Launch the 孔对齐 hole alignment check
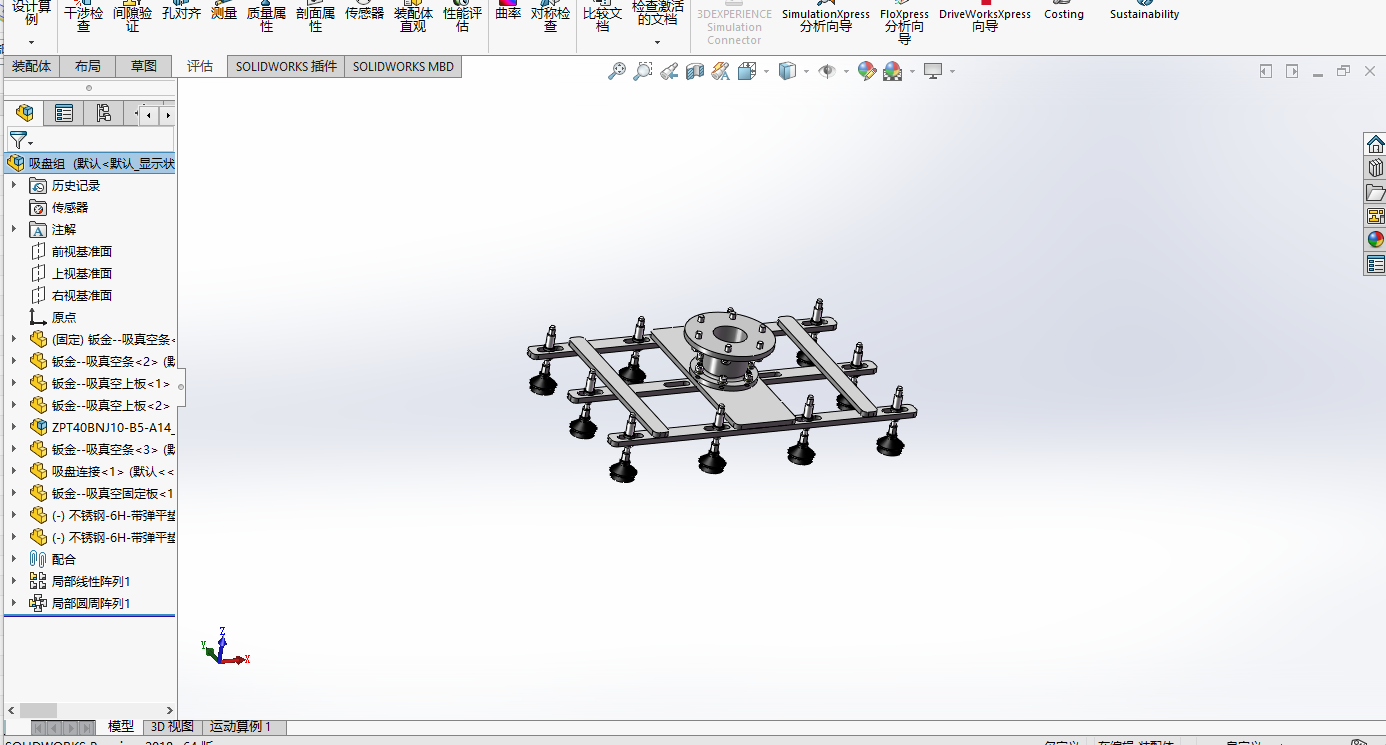Screen dimensions: 1386x745 [x=181, y=13]
